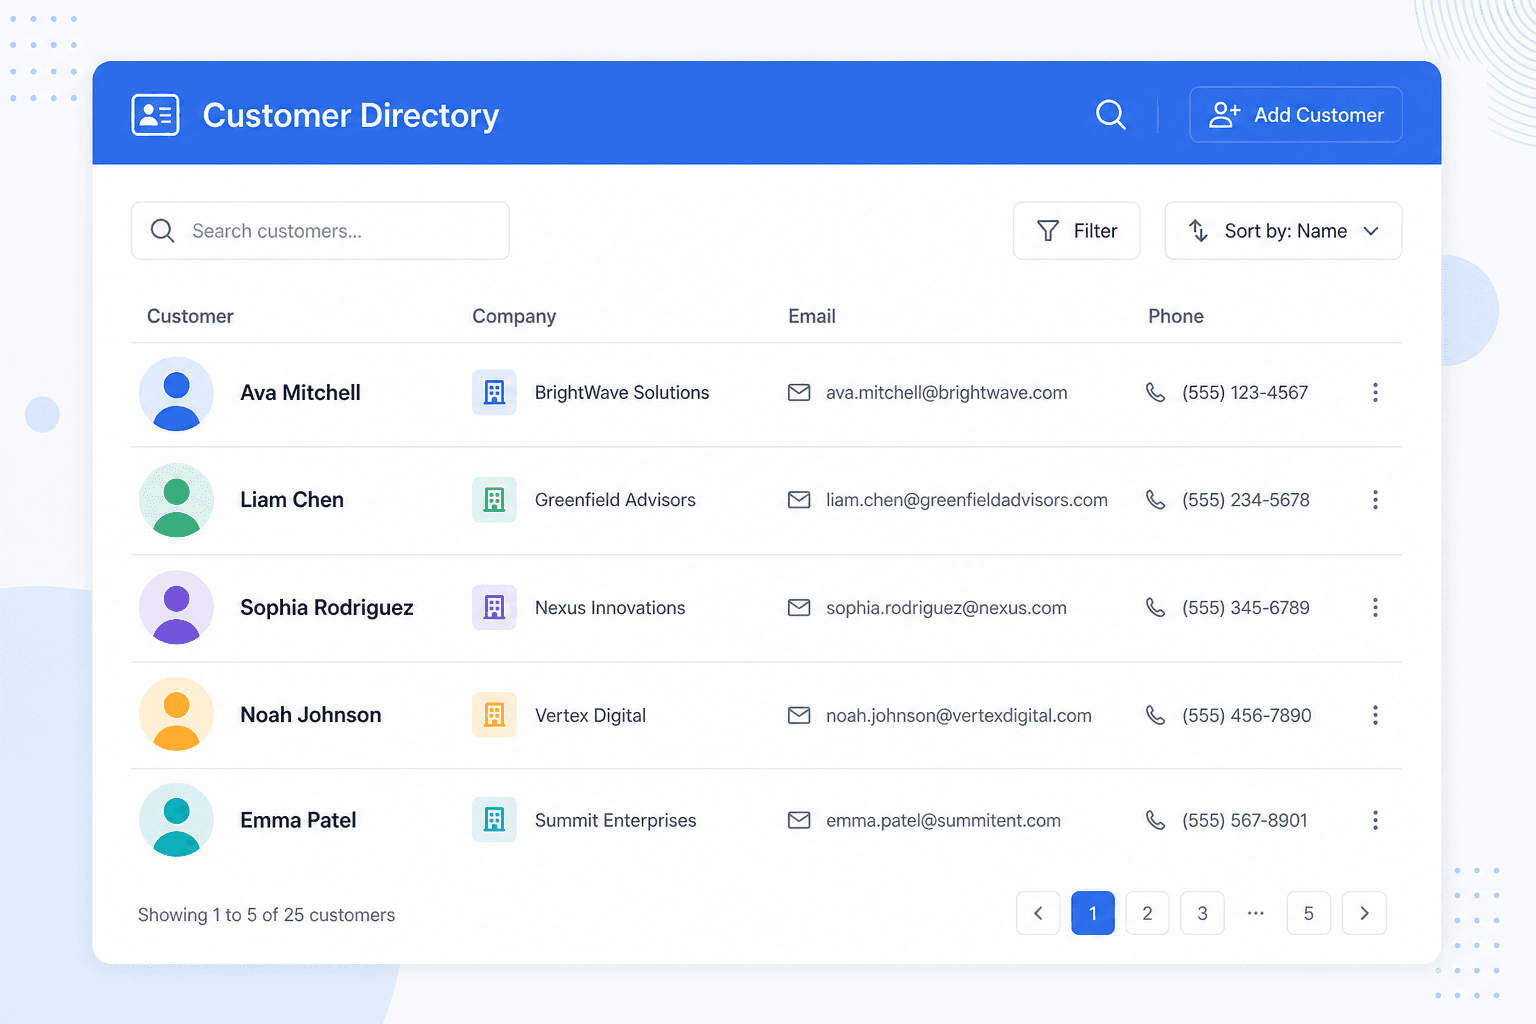This screenshot has width=1536, height=1024.
Task: Open Liam Chen's green avatar
Action: 176,500
